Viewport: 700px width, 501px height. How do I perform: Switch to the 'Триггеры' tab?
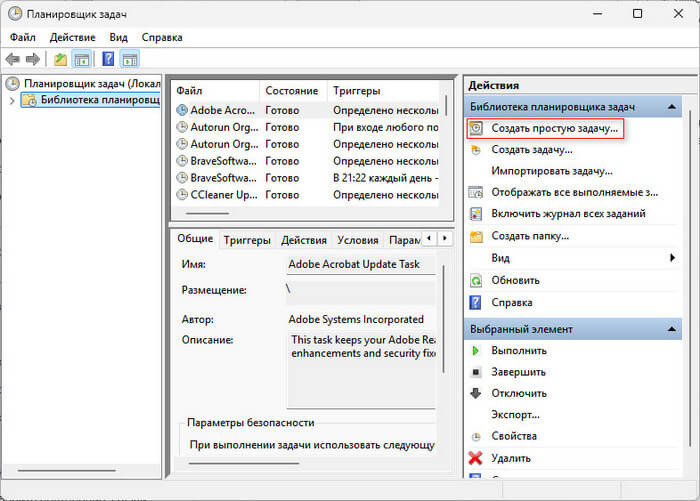(x=246, y=240)
